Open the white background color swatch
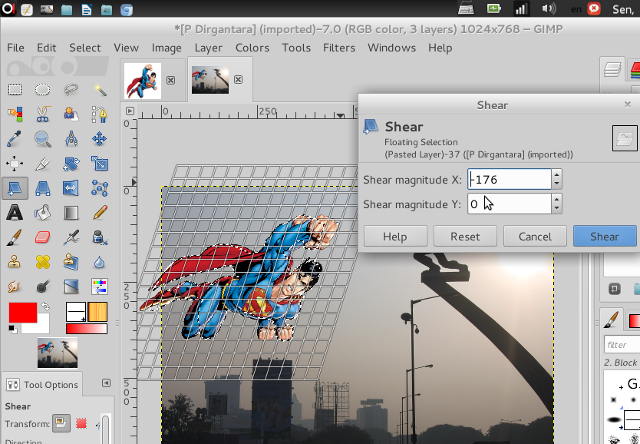640x444 pixels. pyautogui.click(x=41, y=326)
